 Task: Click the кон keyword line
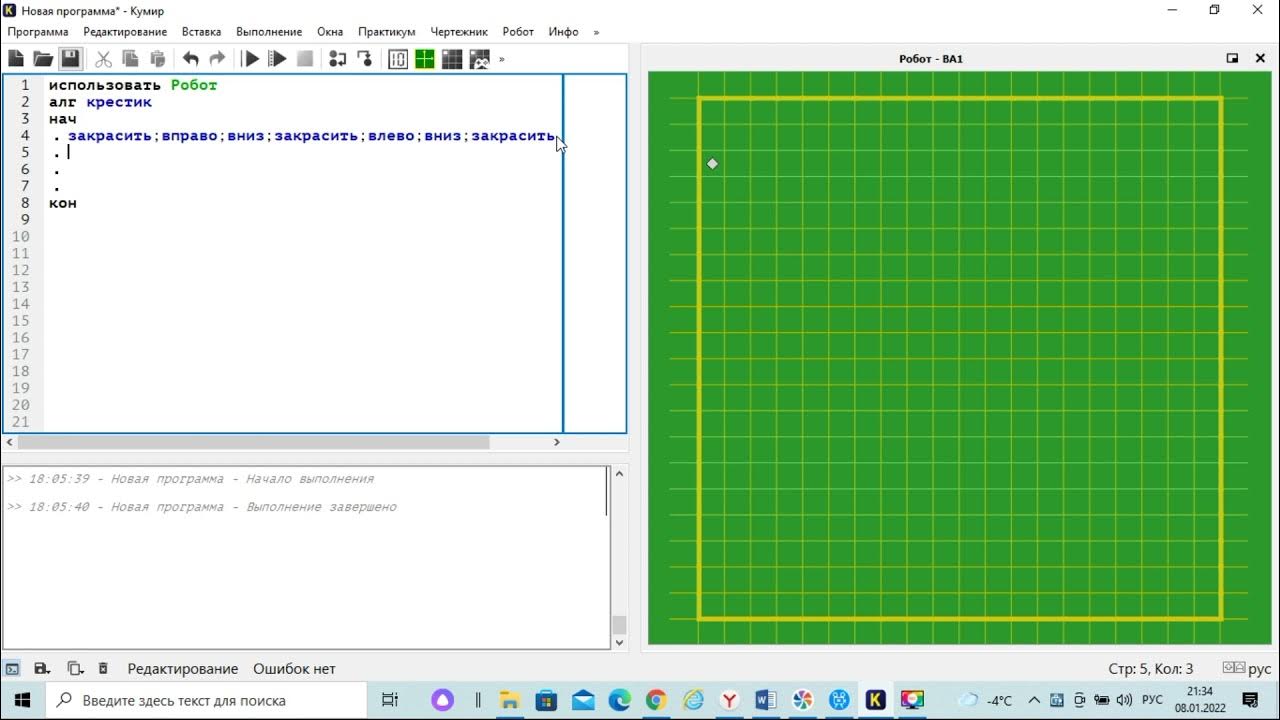click(63, 203)
